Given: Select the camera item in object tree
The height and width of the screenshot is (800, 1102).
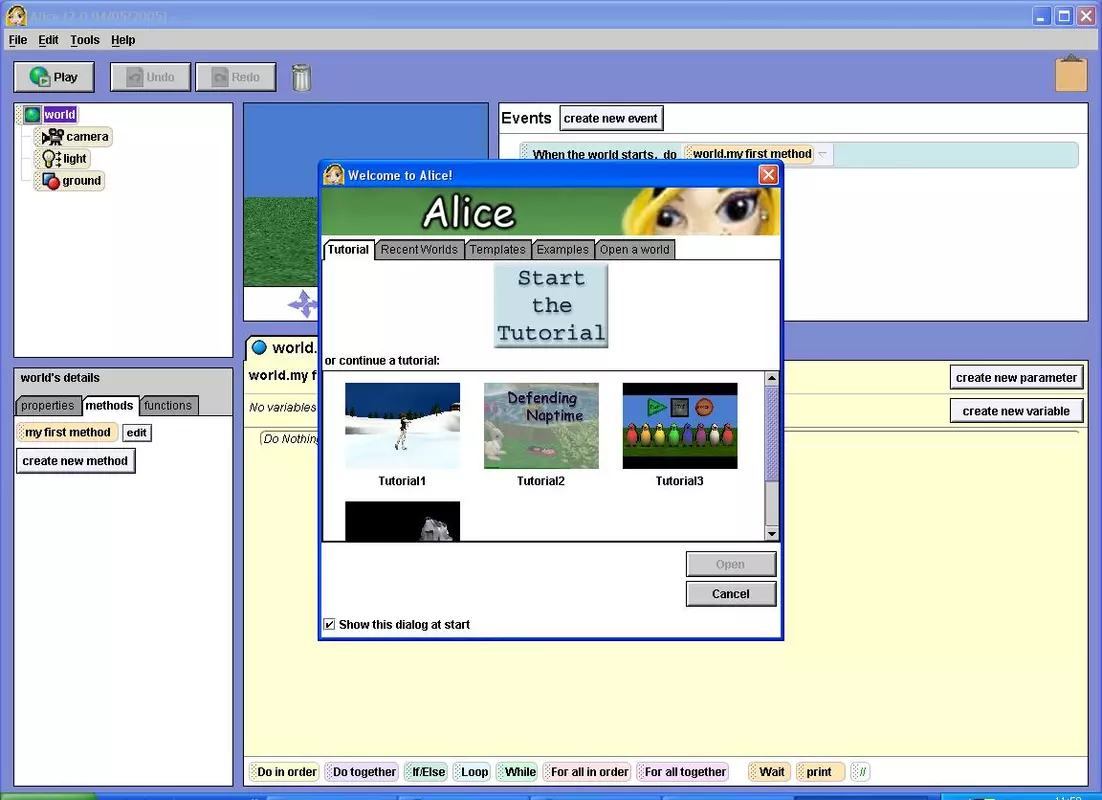Looking at the screenshot, I should [x=76, y=136].
